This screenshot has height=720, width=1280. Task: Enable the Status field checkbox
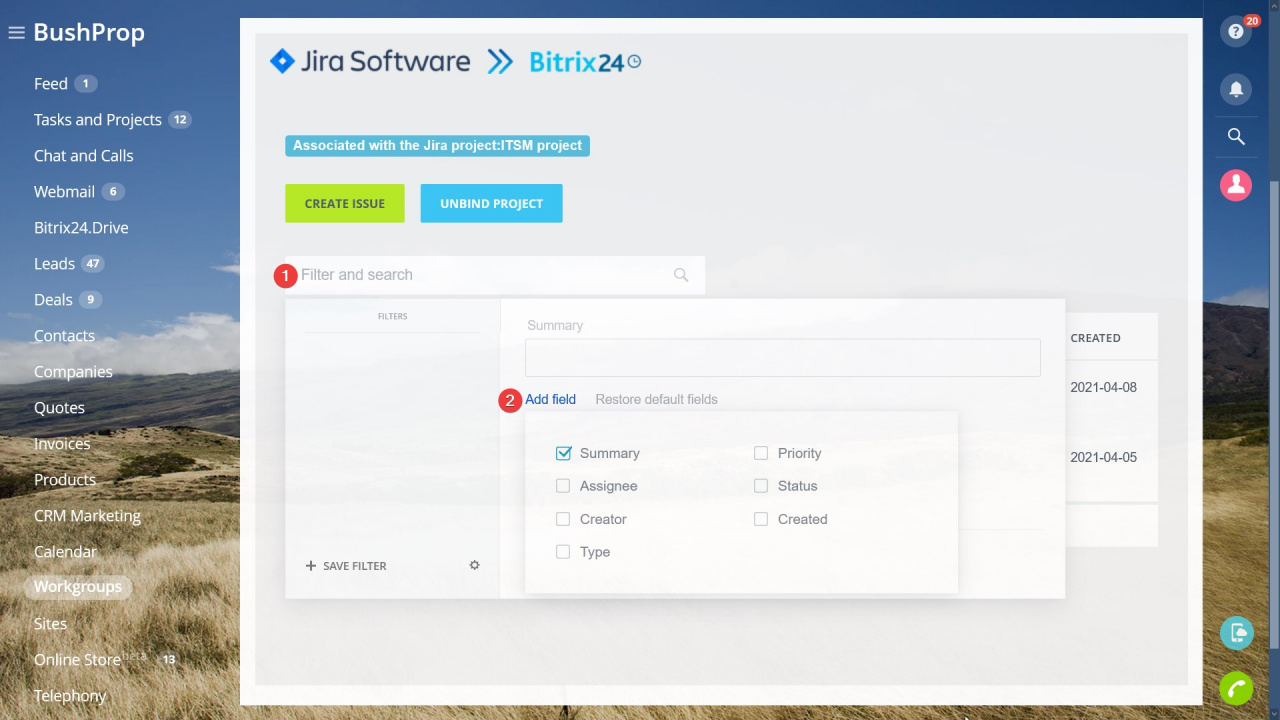click(761, 486)
